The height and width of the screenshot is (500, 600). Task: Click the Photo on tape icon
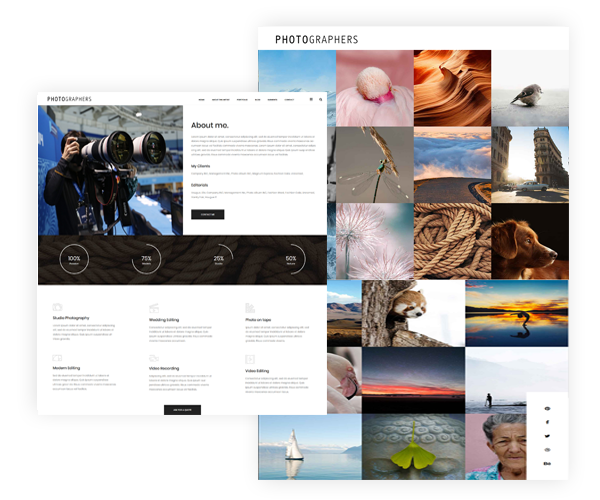tap(250, 307)
